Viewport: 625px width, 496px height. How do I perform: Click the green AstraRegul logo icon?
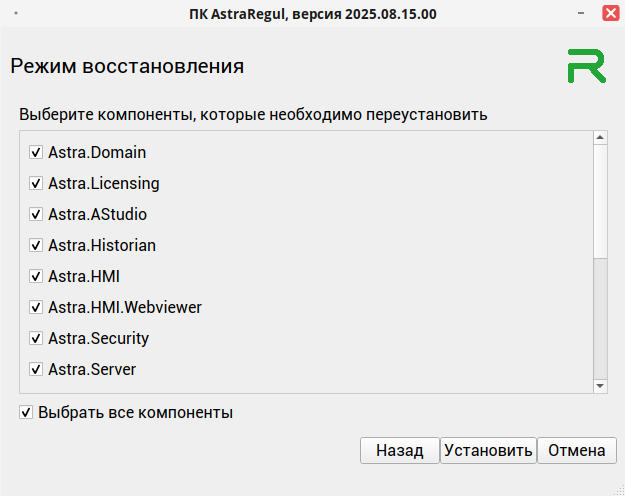(x=586, y=66)
